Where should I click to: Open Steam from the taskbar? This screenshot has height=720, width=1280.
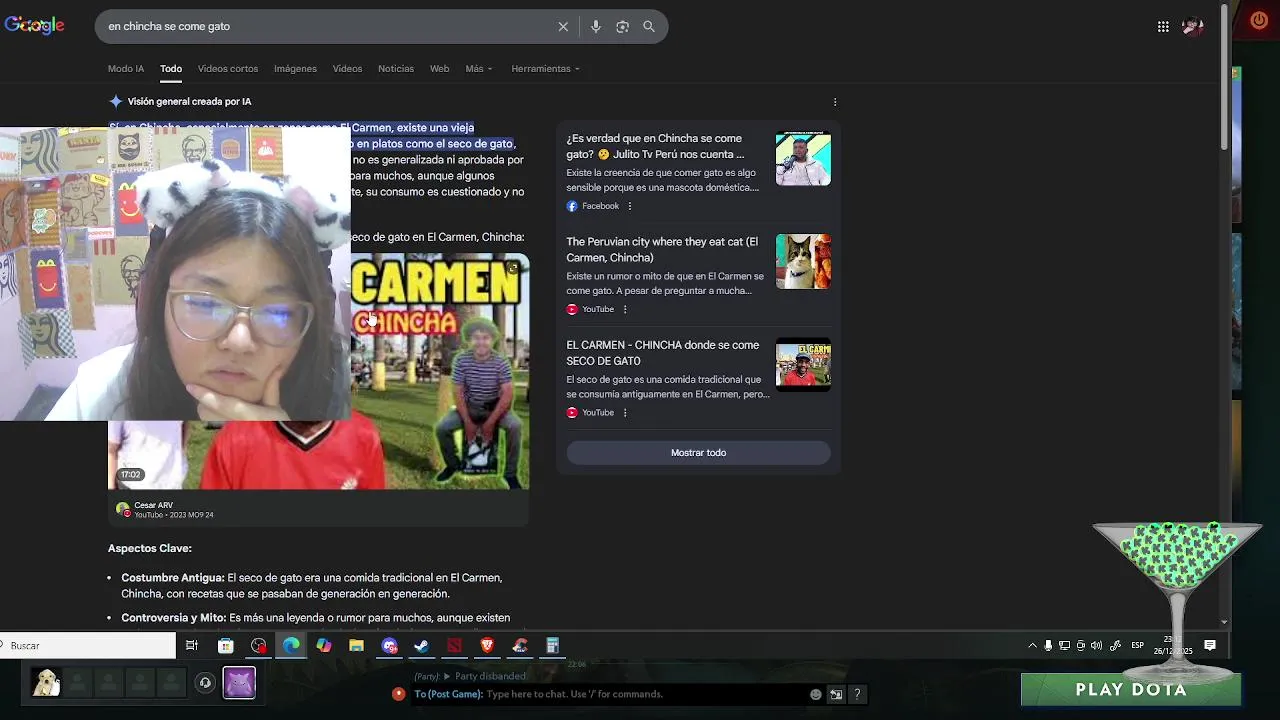tap(421, 646)
